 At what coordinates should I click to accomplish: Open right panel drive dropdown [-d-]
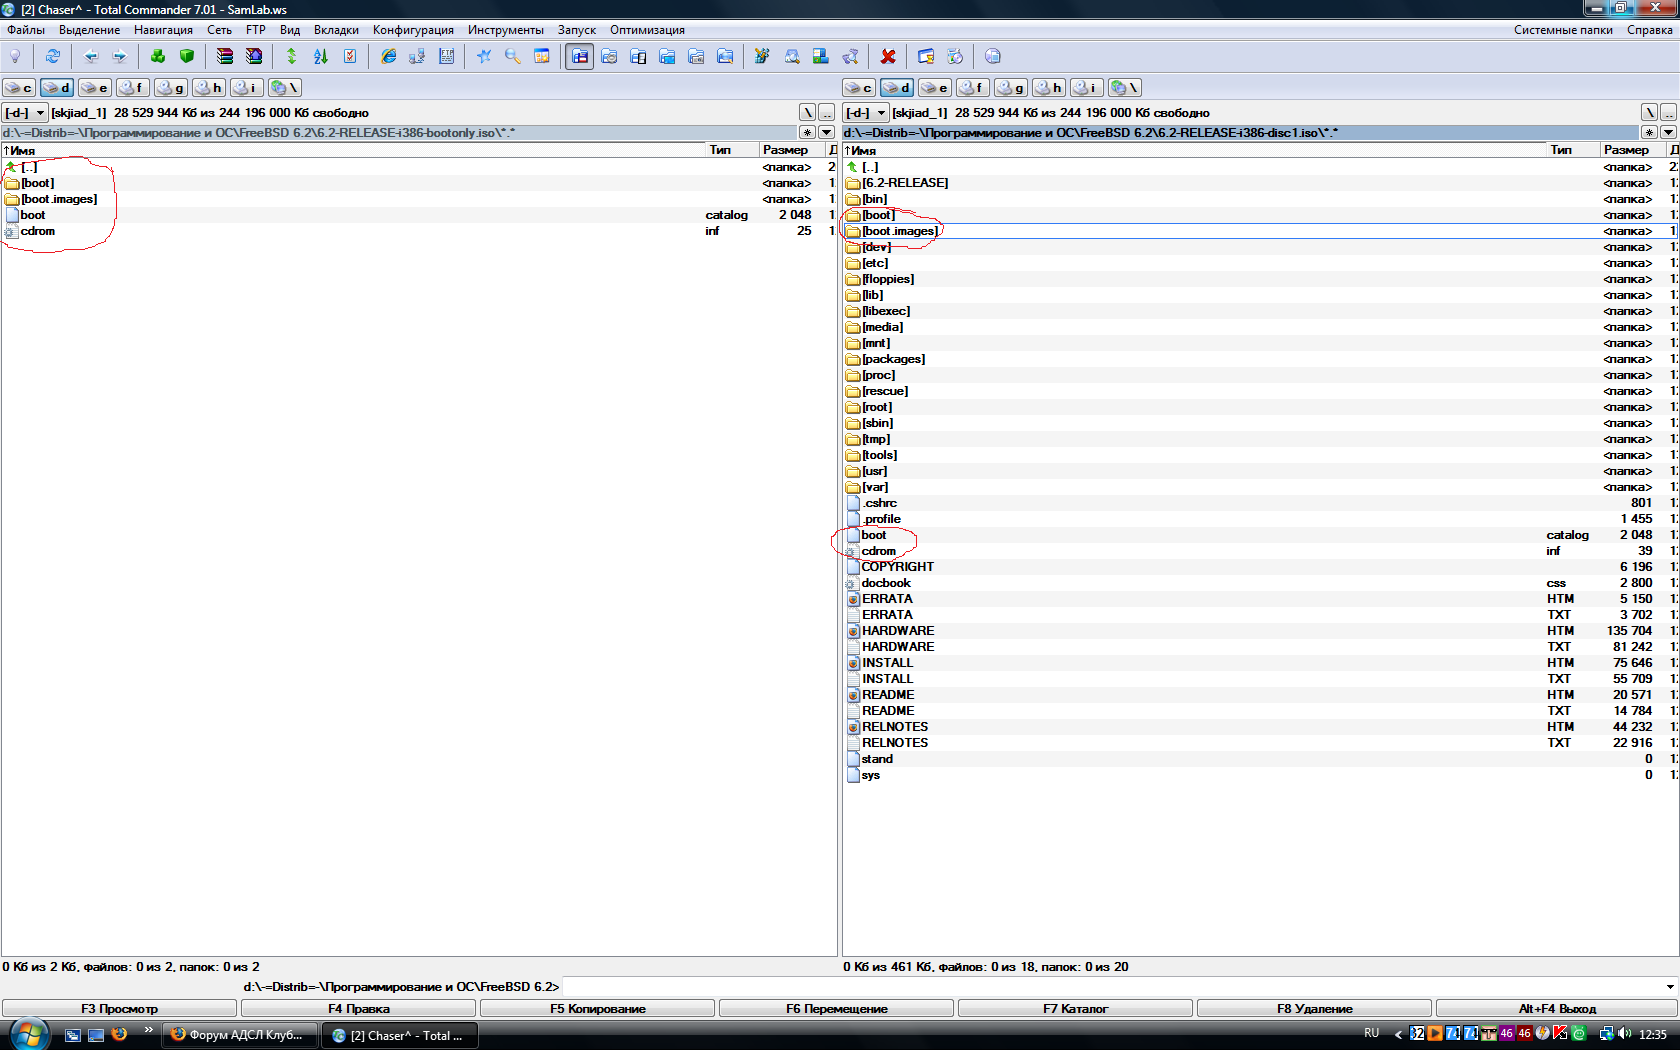click(x=866, y=113)
